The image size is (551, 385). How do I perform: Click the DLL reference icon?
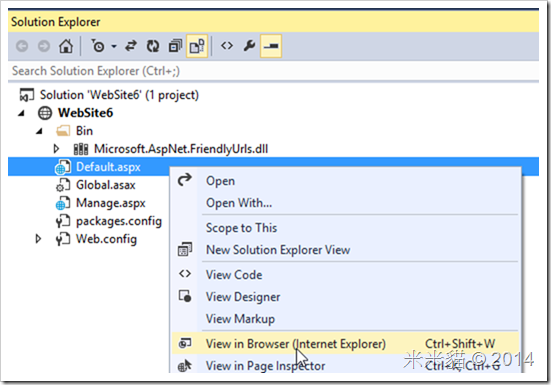coord(81,149)
